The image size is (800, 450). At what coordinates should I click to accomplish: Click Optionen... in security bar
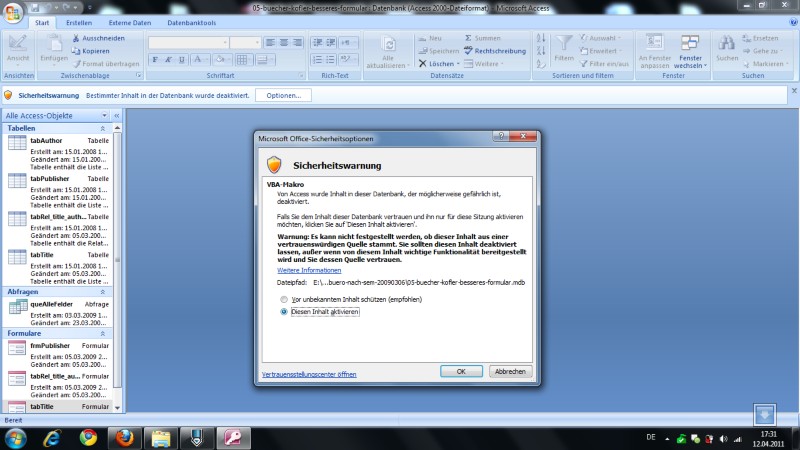tap(284, 95)
